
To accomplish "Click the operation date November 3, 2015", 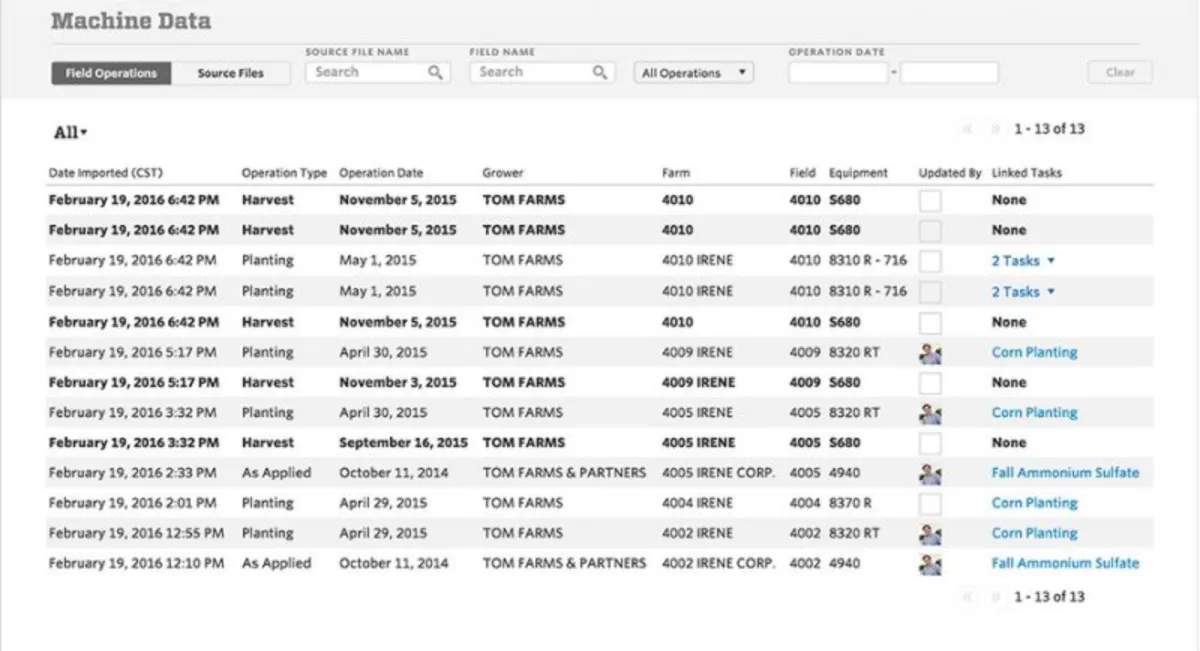I will pos(398,382).
